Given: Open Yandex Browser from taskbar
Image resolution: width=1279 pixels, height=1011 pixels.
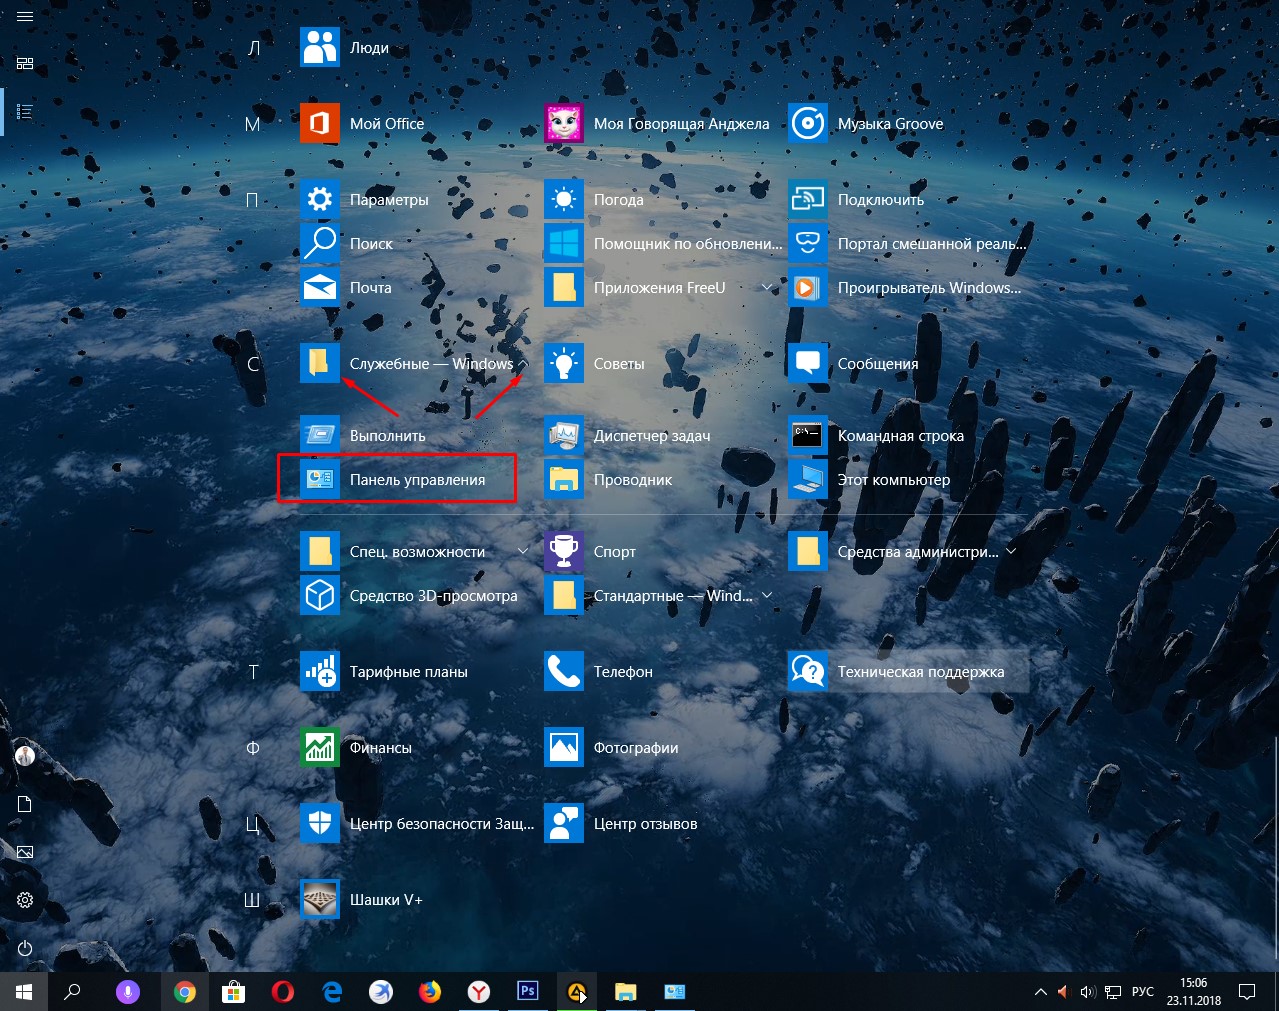Looking at the screenshot, I should (x=479, y=992).
